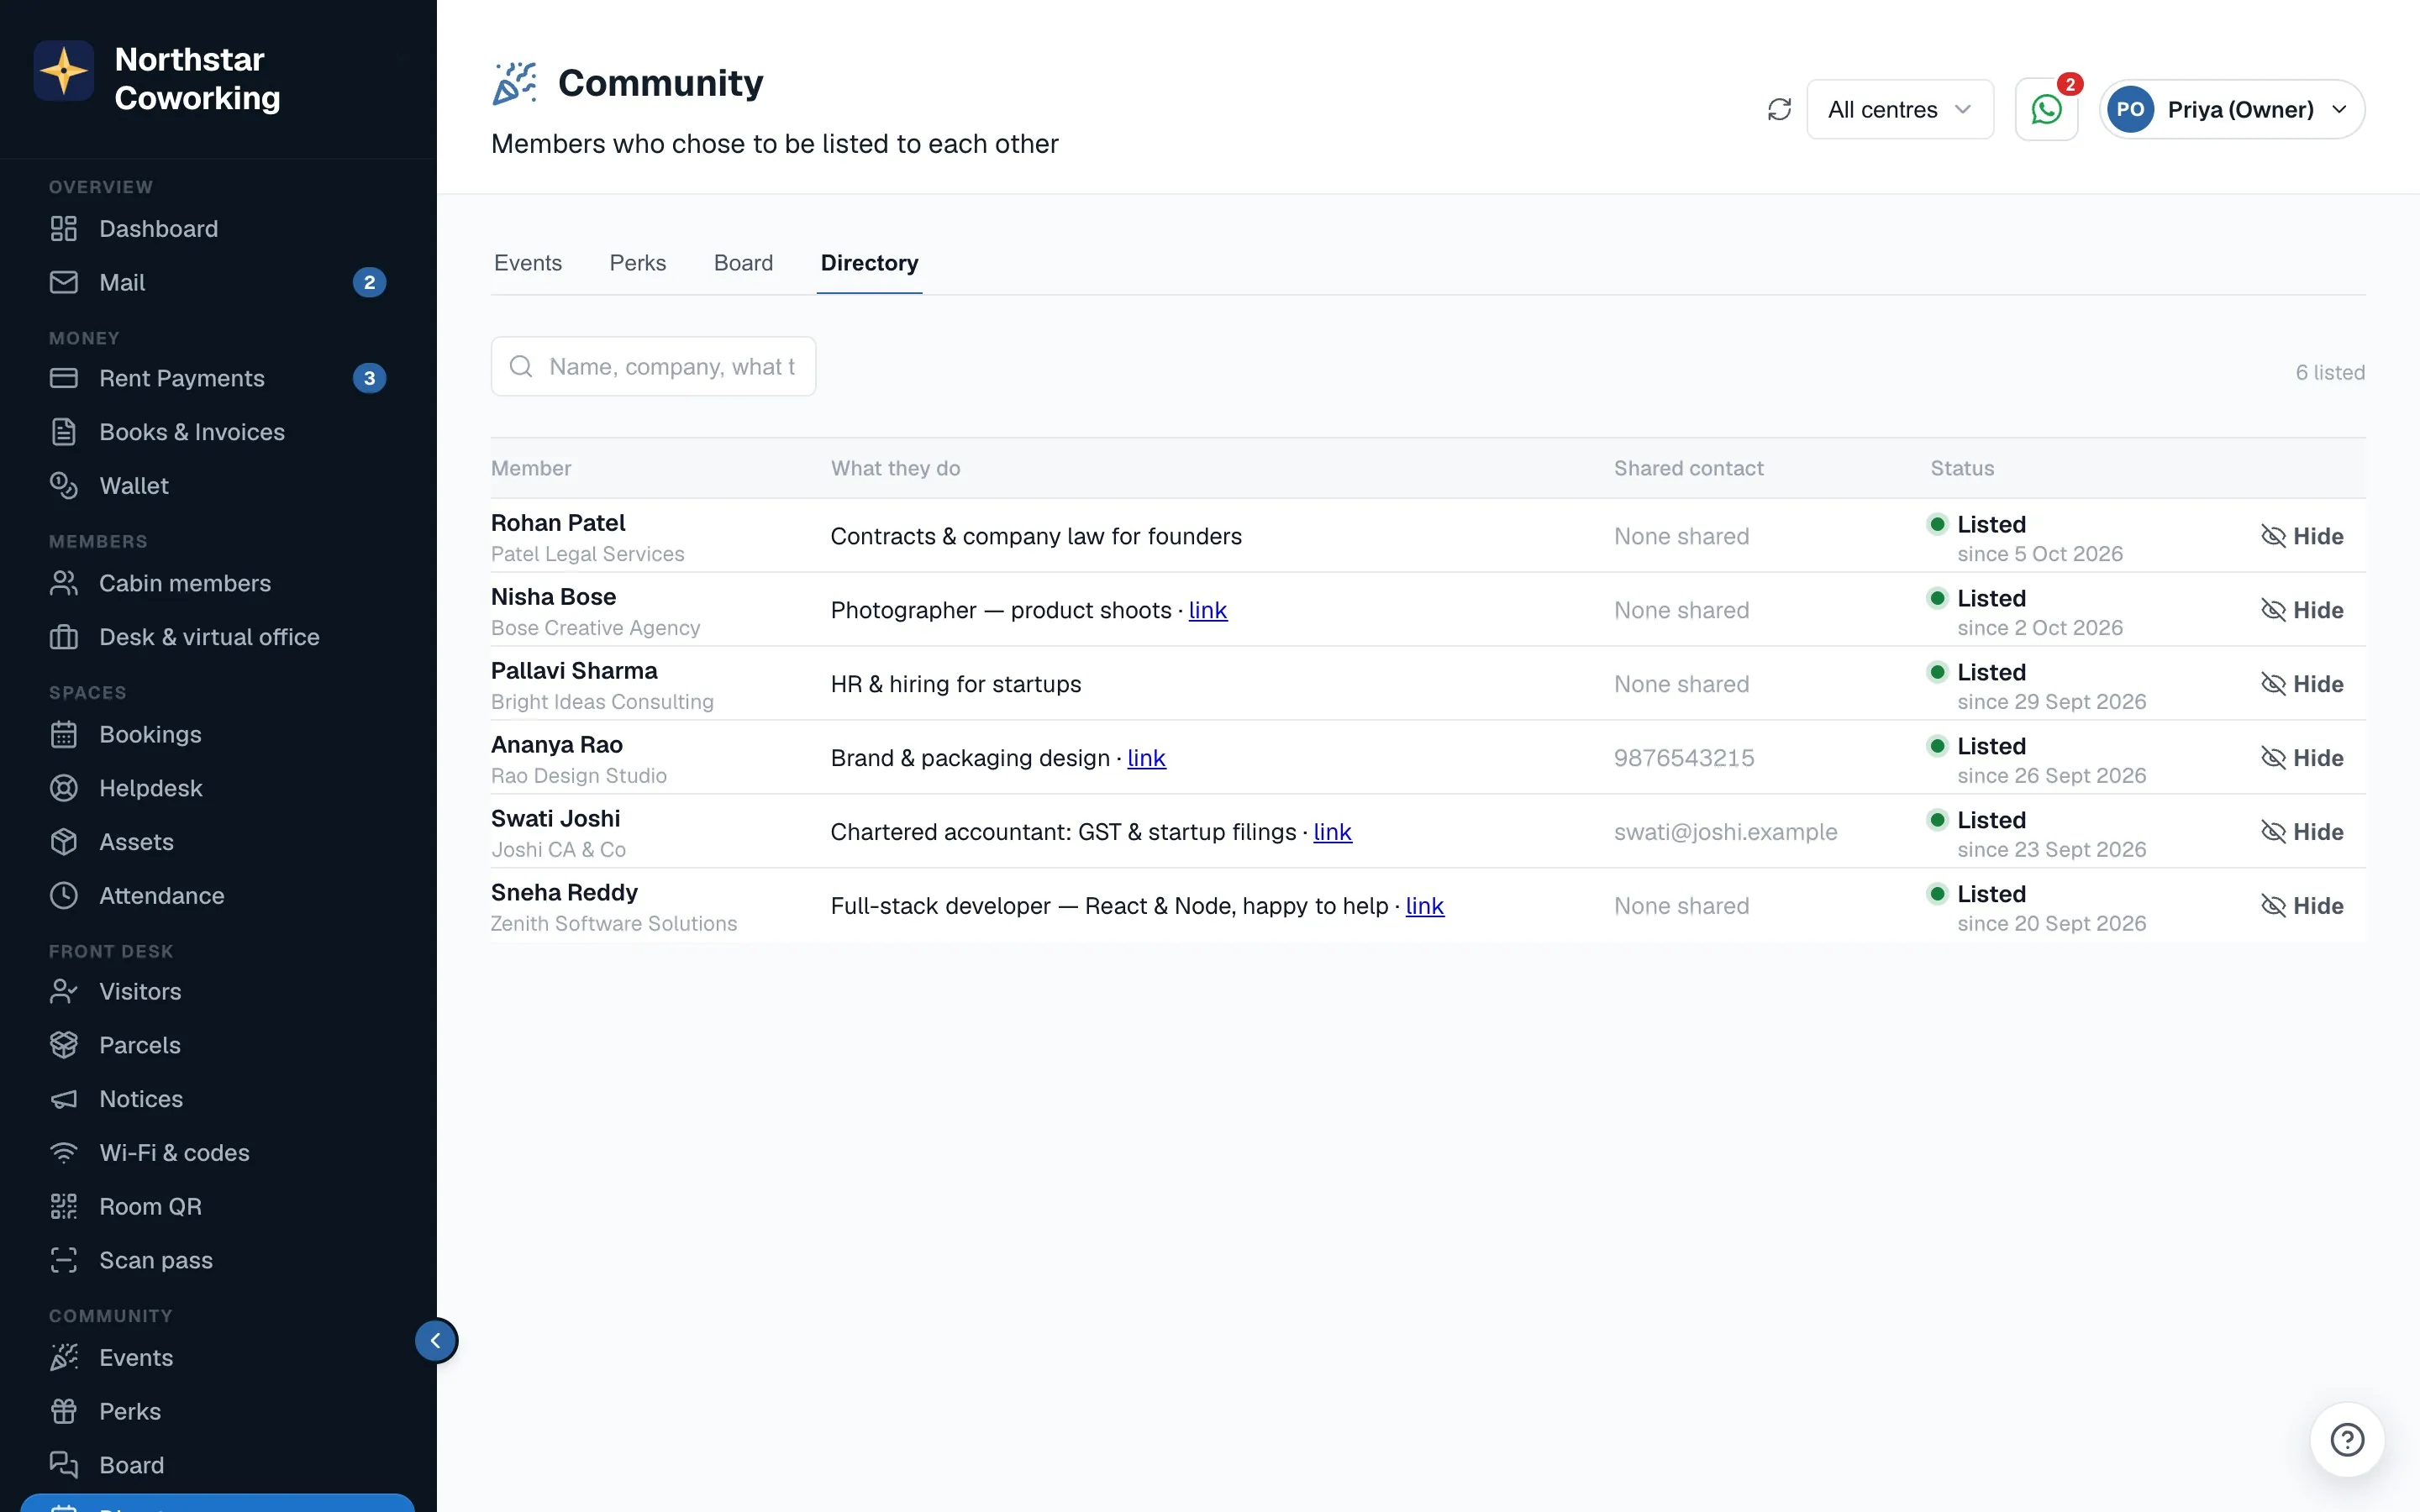The image size is (2420, 1512).
Task: Click swati@joshi.example contact
Action: coord(1725,833)
